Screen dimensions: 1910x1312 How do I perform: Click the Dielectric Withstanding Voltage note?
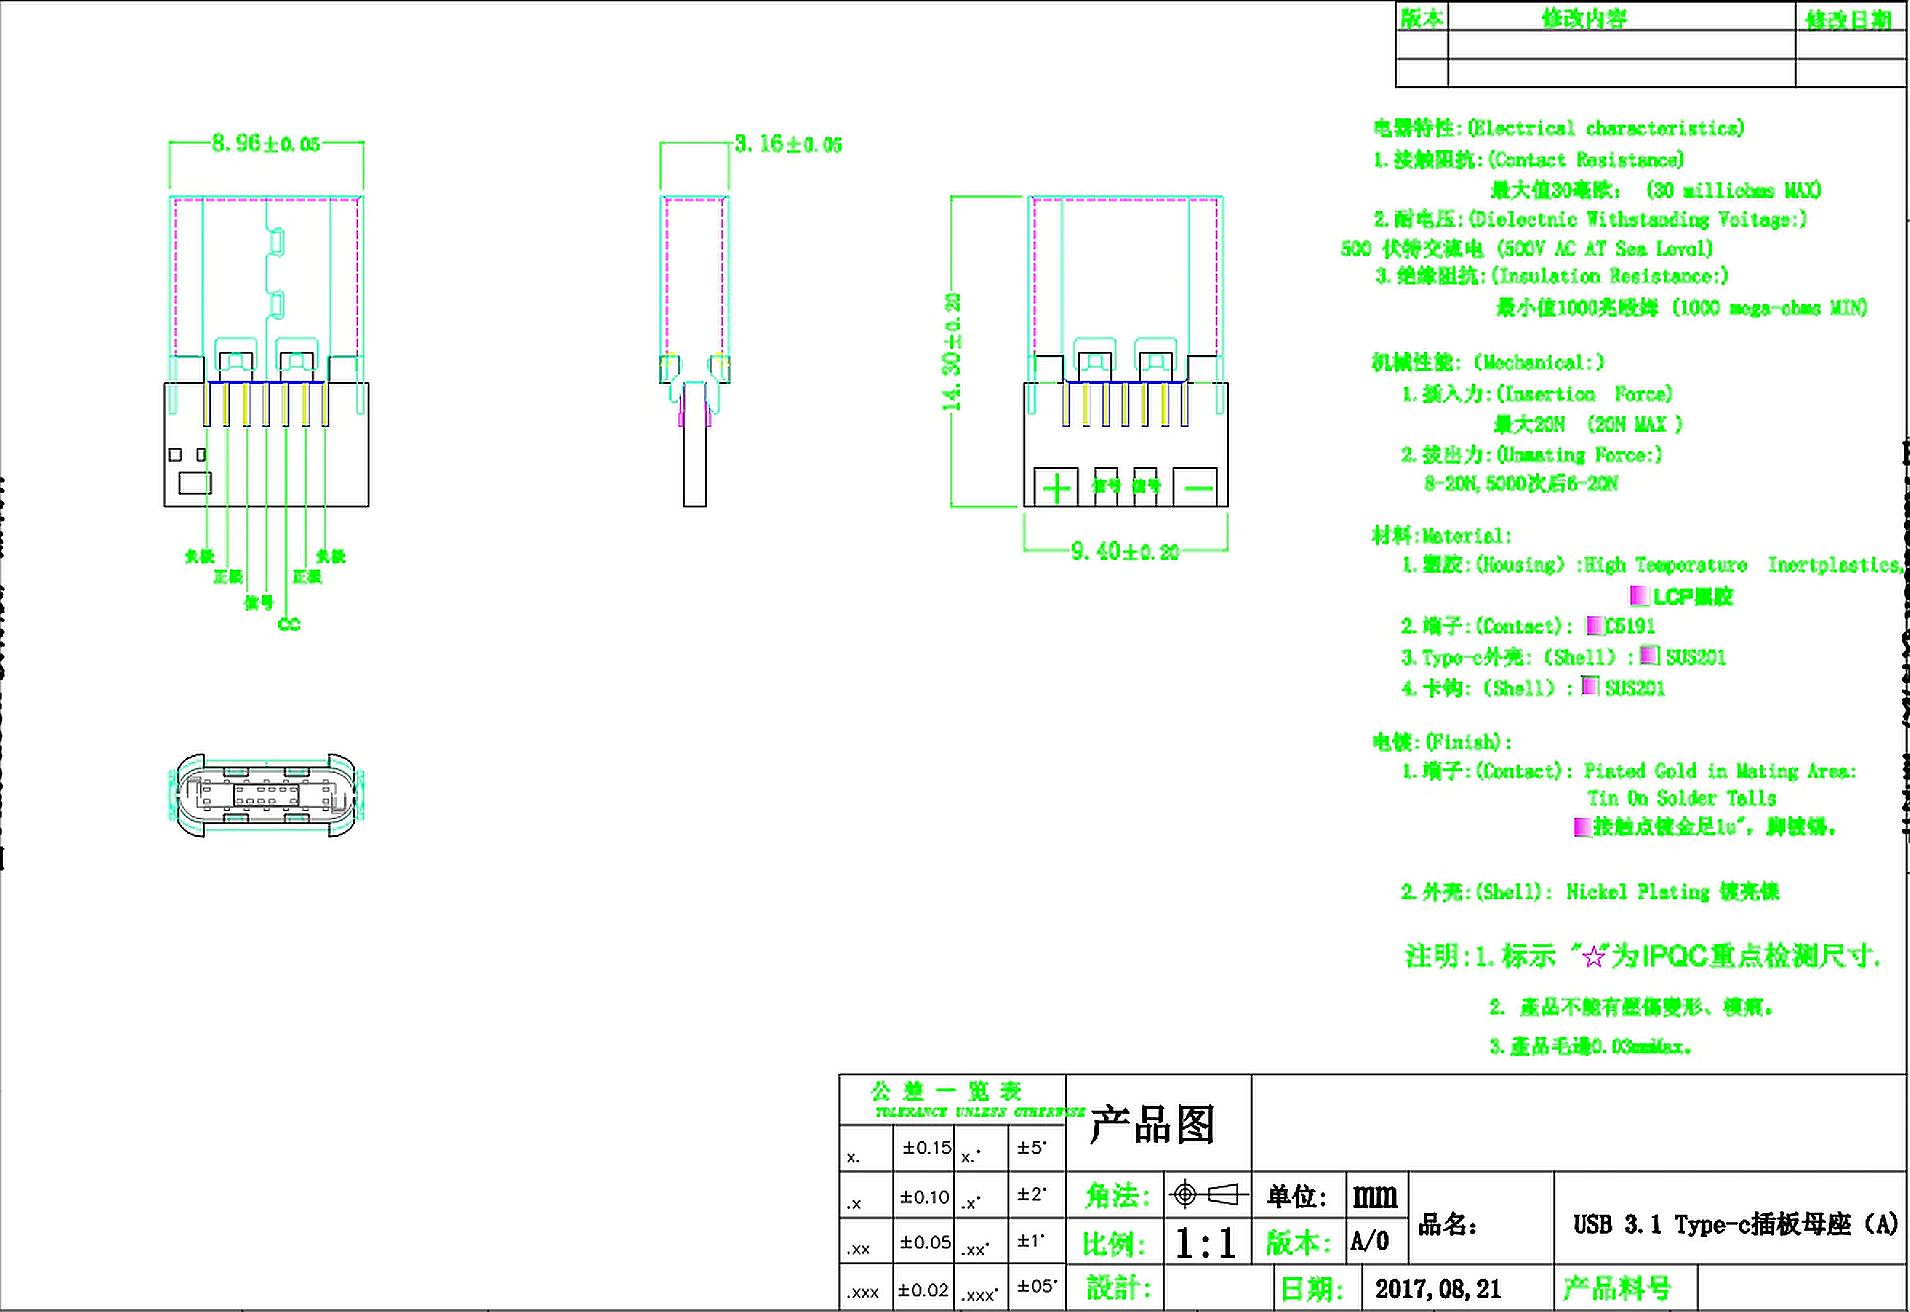click(1590, 219)
